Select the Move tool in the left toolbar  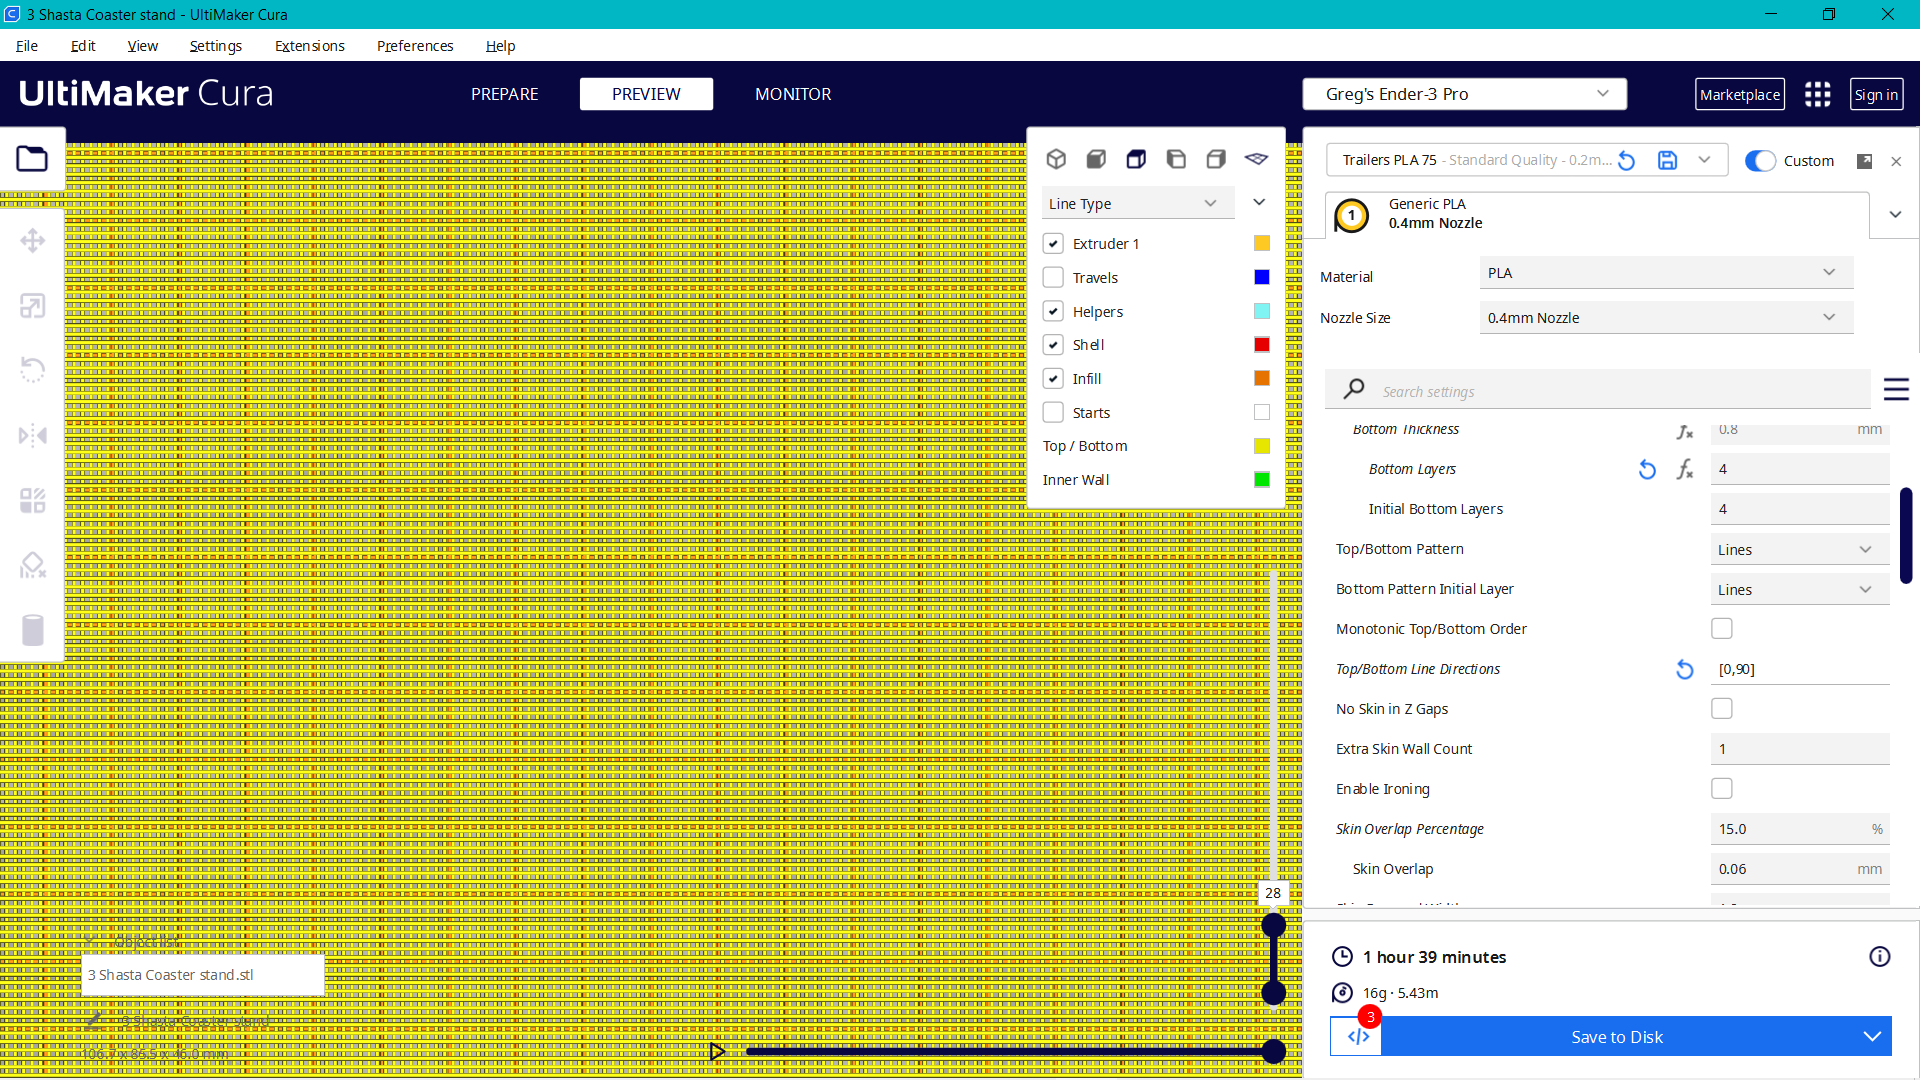tap(33, 240)
